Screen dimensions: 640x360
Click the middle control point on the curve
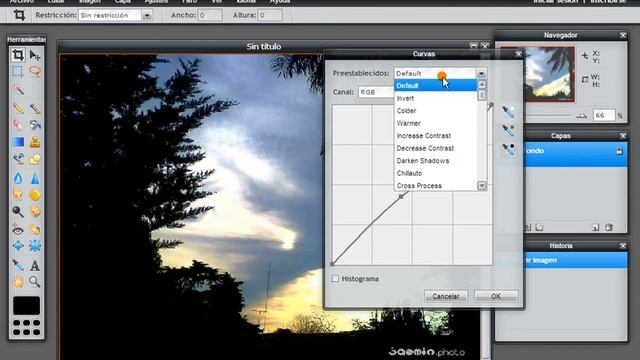point(401,196)
